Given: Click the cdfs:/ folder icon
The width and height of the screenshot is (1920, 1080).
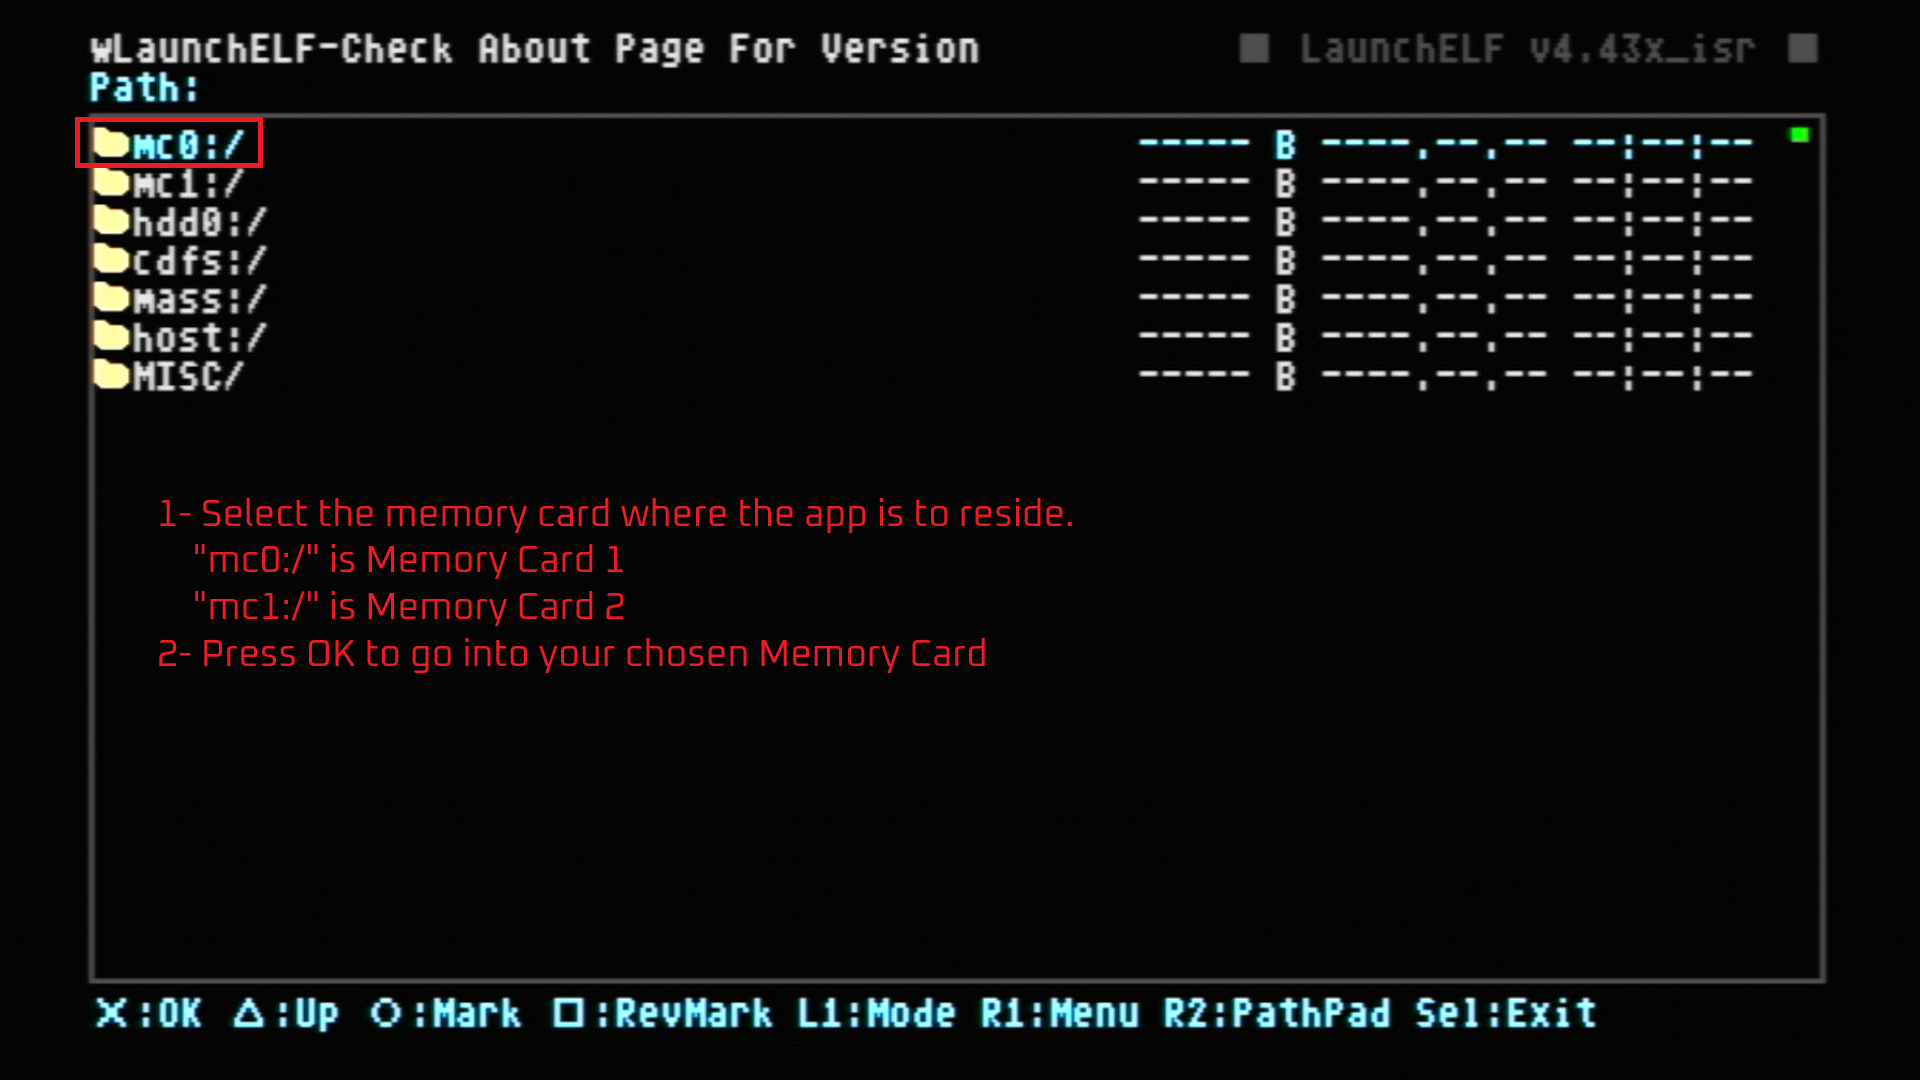Looking at the screenshot, I should pos(112,259).
